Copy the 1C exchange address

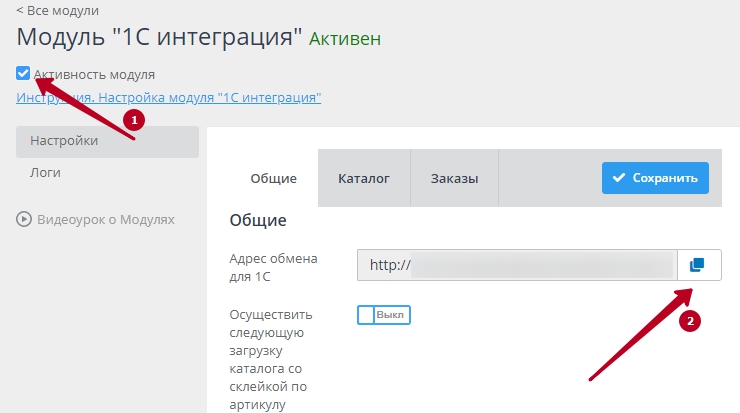coord(698,265)
